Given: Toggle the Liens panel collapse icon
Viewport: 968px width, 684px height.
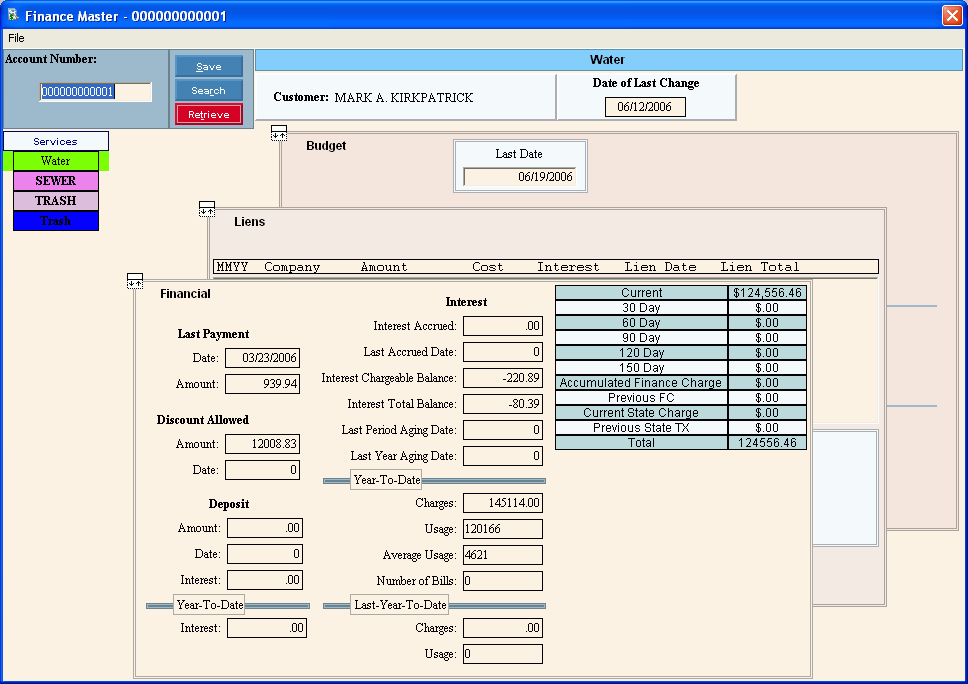Looking at the screenshot, I should click(x=207, y=209).
